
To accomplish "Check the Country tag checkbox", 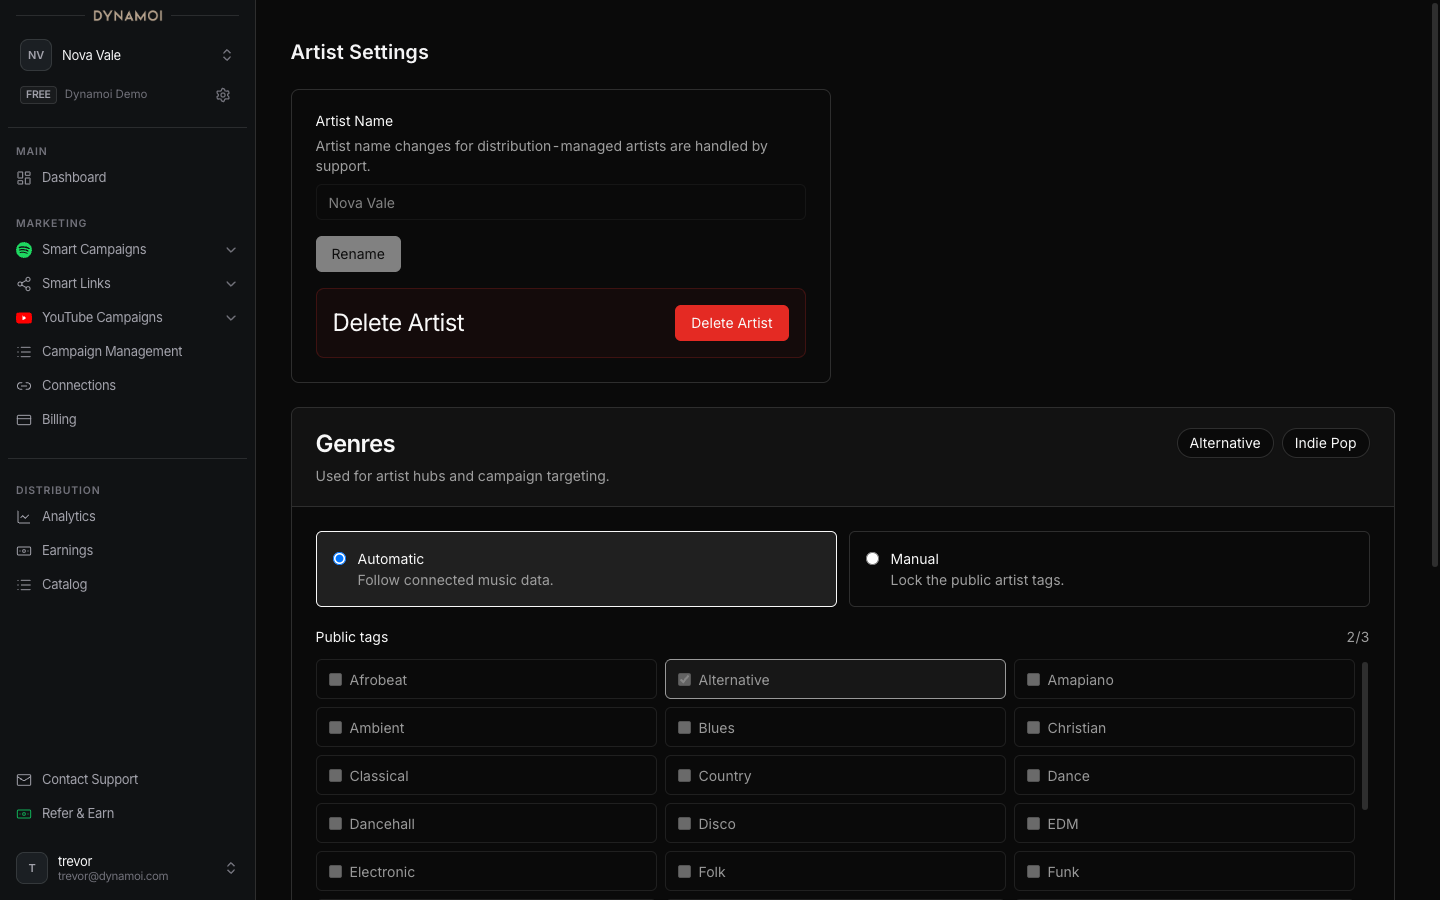I will click(685, 776).
